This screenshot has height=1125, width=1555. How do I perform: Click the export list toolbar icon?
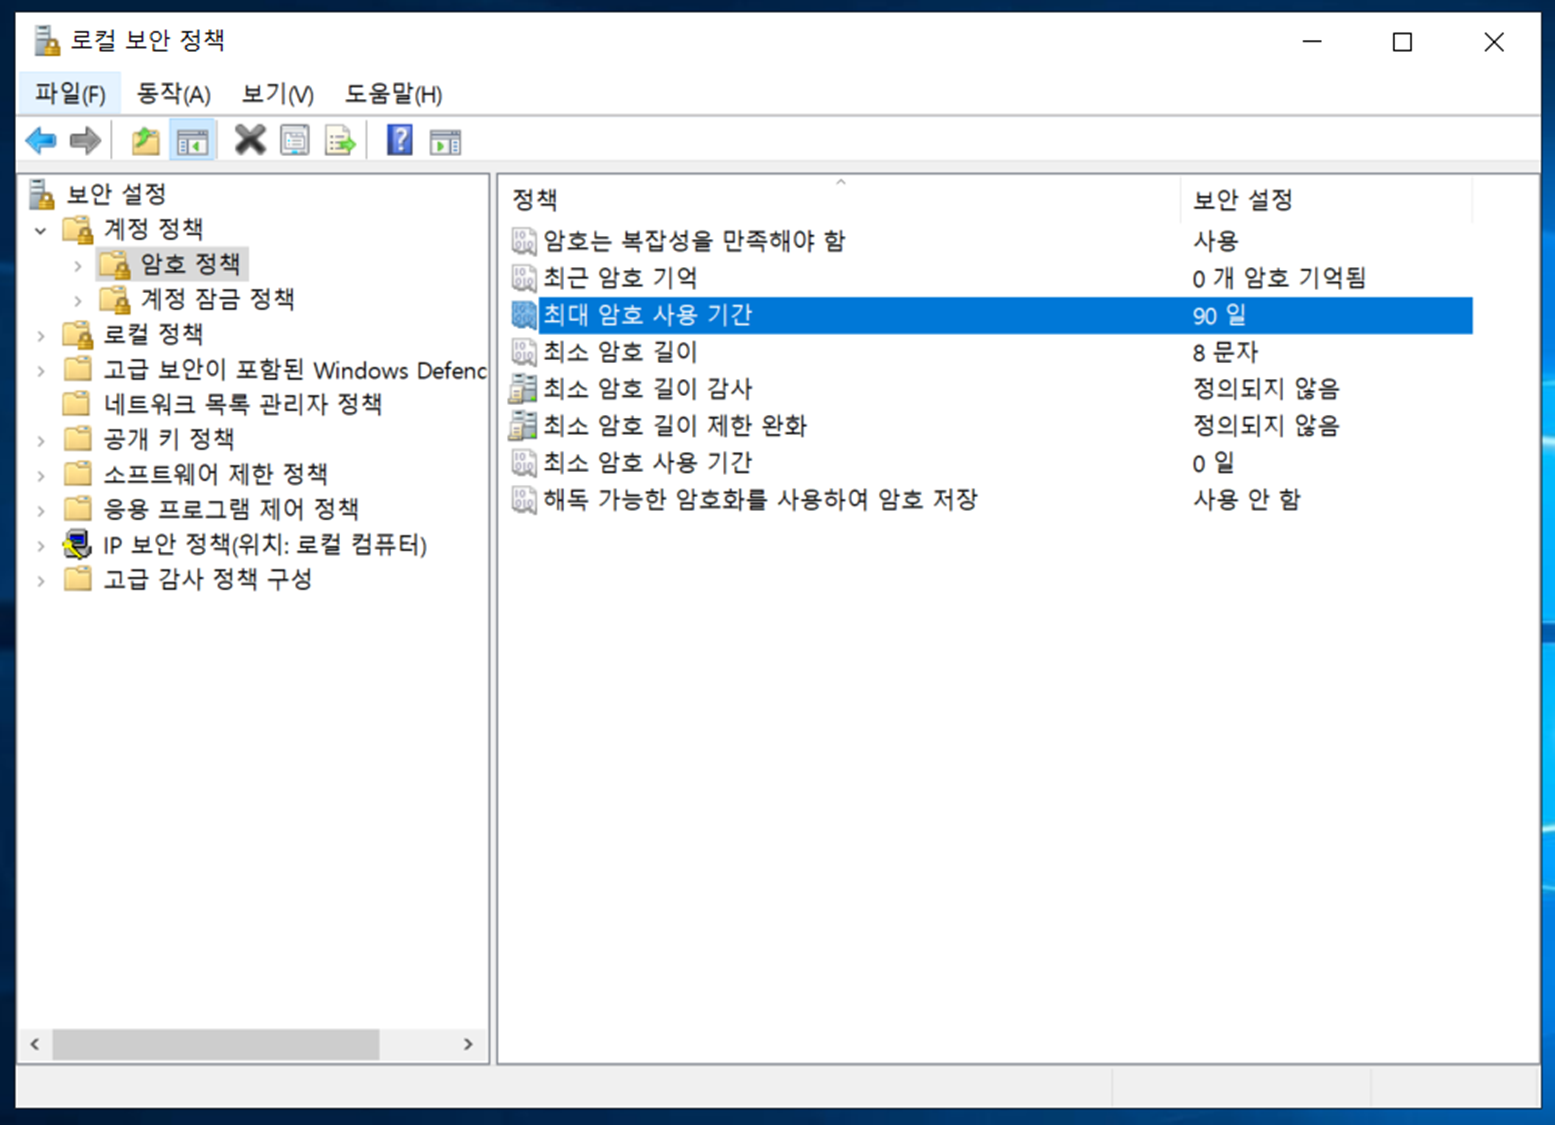340,141
